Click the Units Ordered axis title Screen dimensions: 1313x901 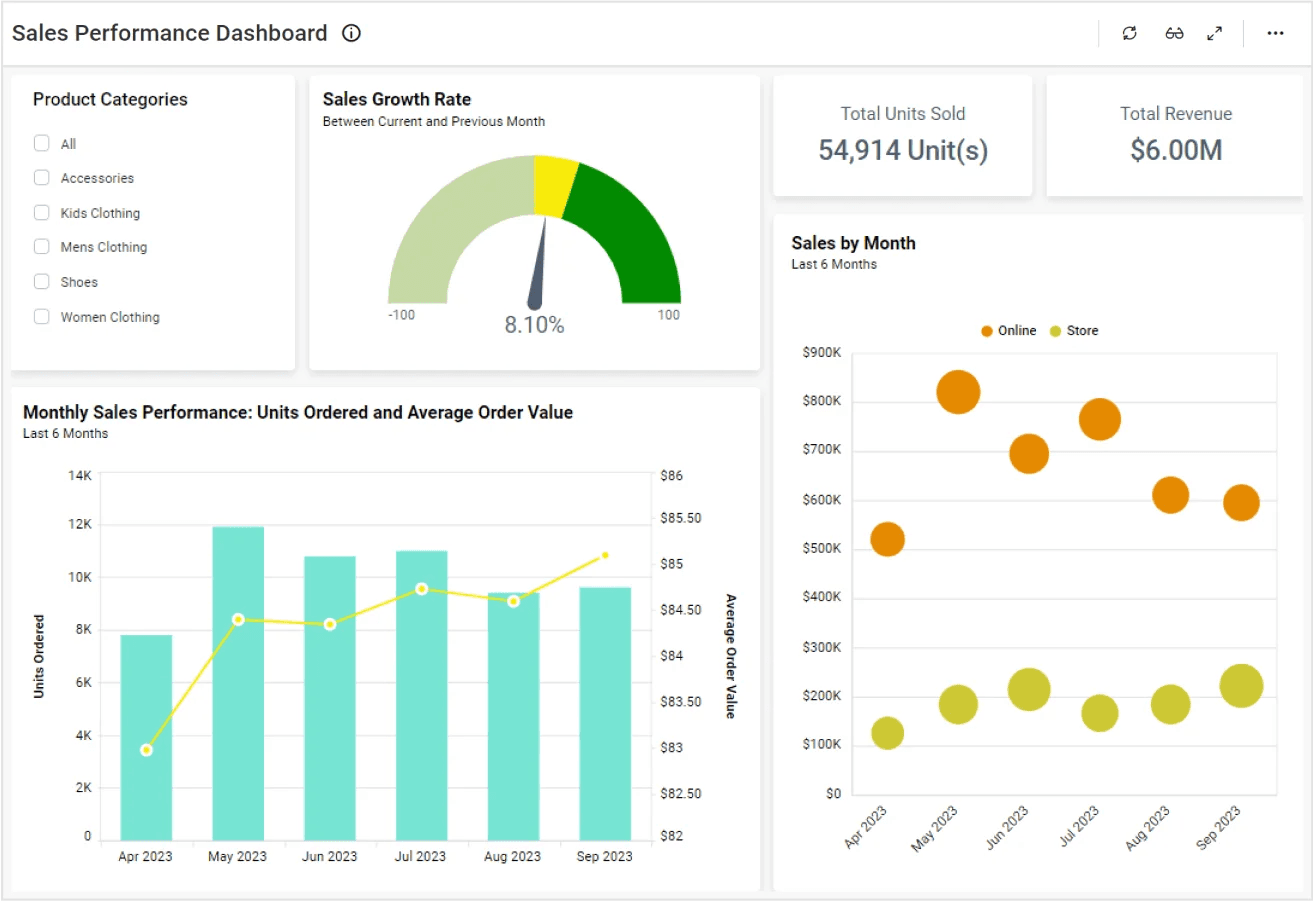[39, 656]
